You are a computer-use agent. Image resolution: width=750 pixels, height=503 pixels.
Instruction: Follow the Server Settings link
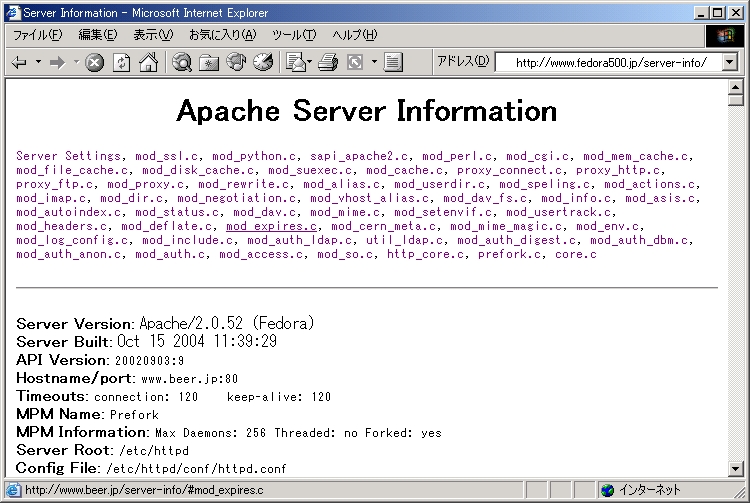(68, 156)
